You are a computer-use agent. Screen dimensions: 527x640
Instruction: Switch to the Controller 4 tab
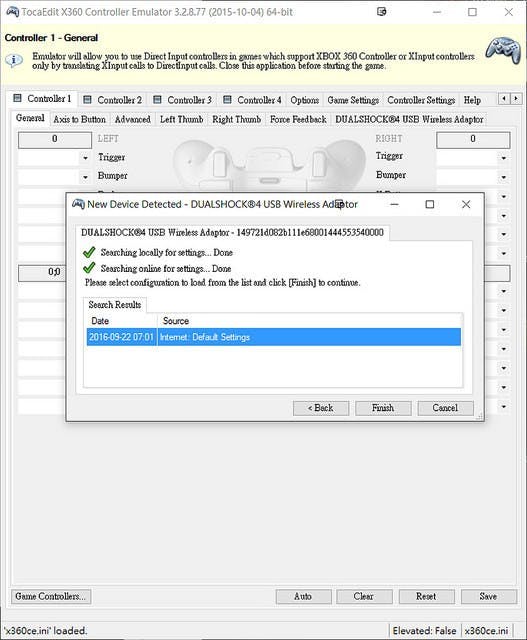252,100
